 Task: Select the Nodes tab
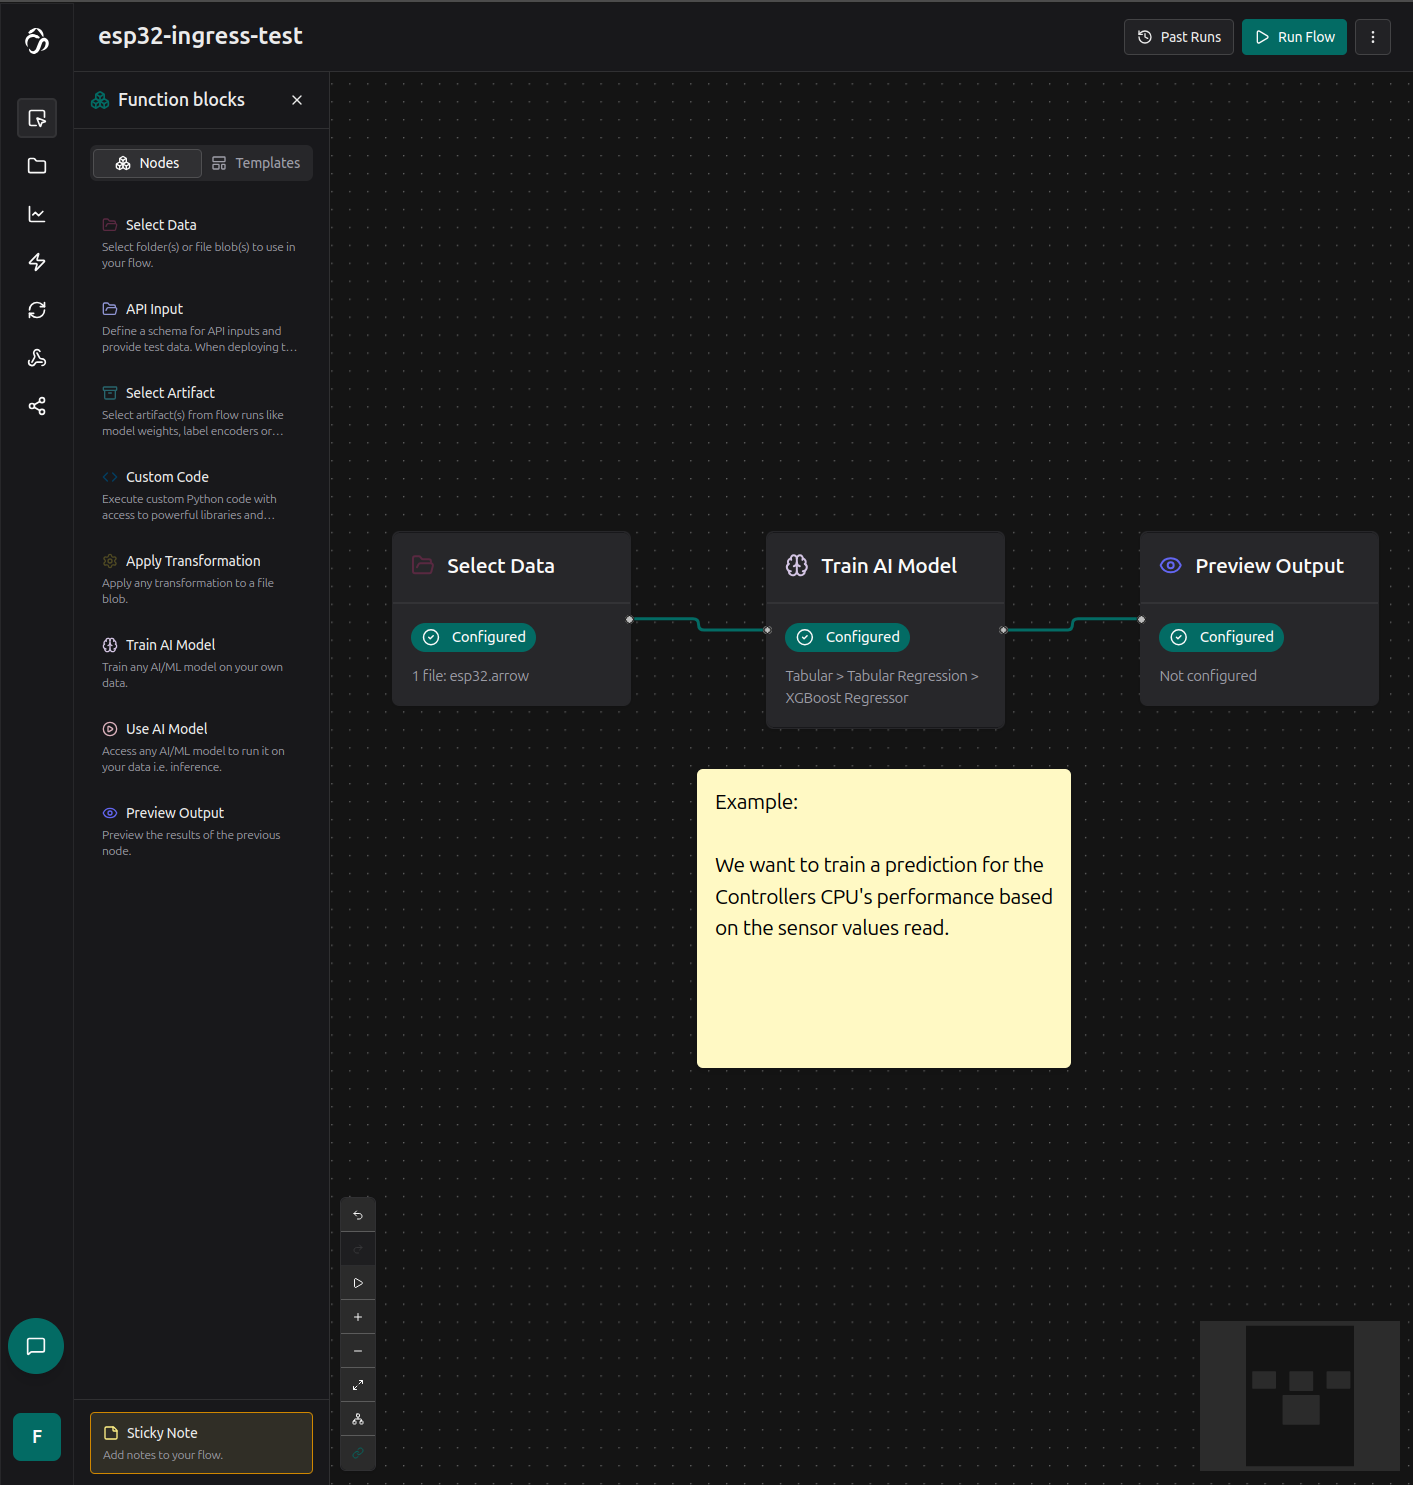point(147,163)
